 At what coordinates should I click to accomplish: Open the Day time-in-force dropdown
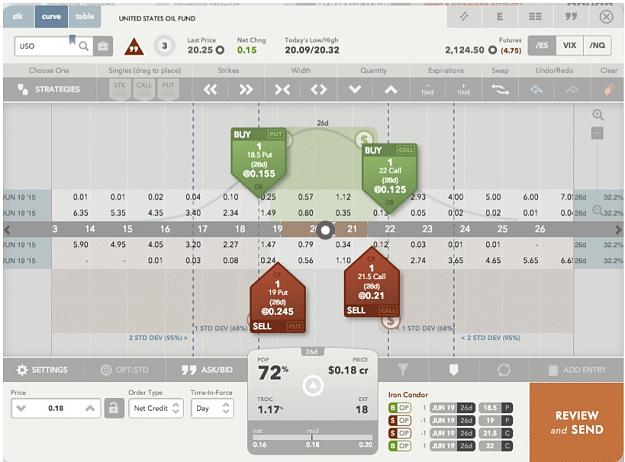[212, 408]
